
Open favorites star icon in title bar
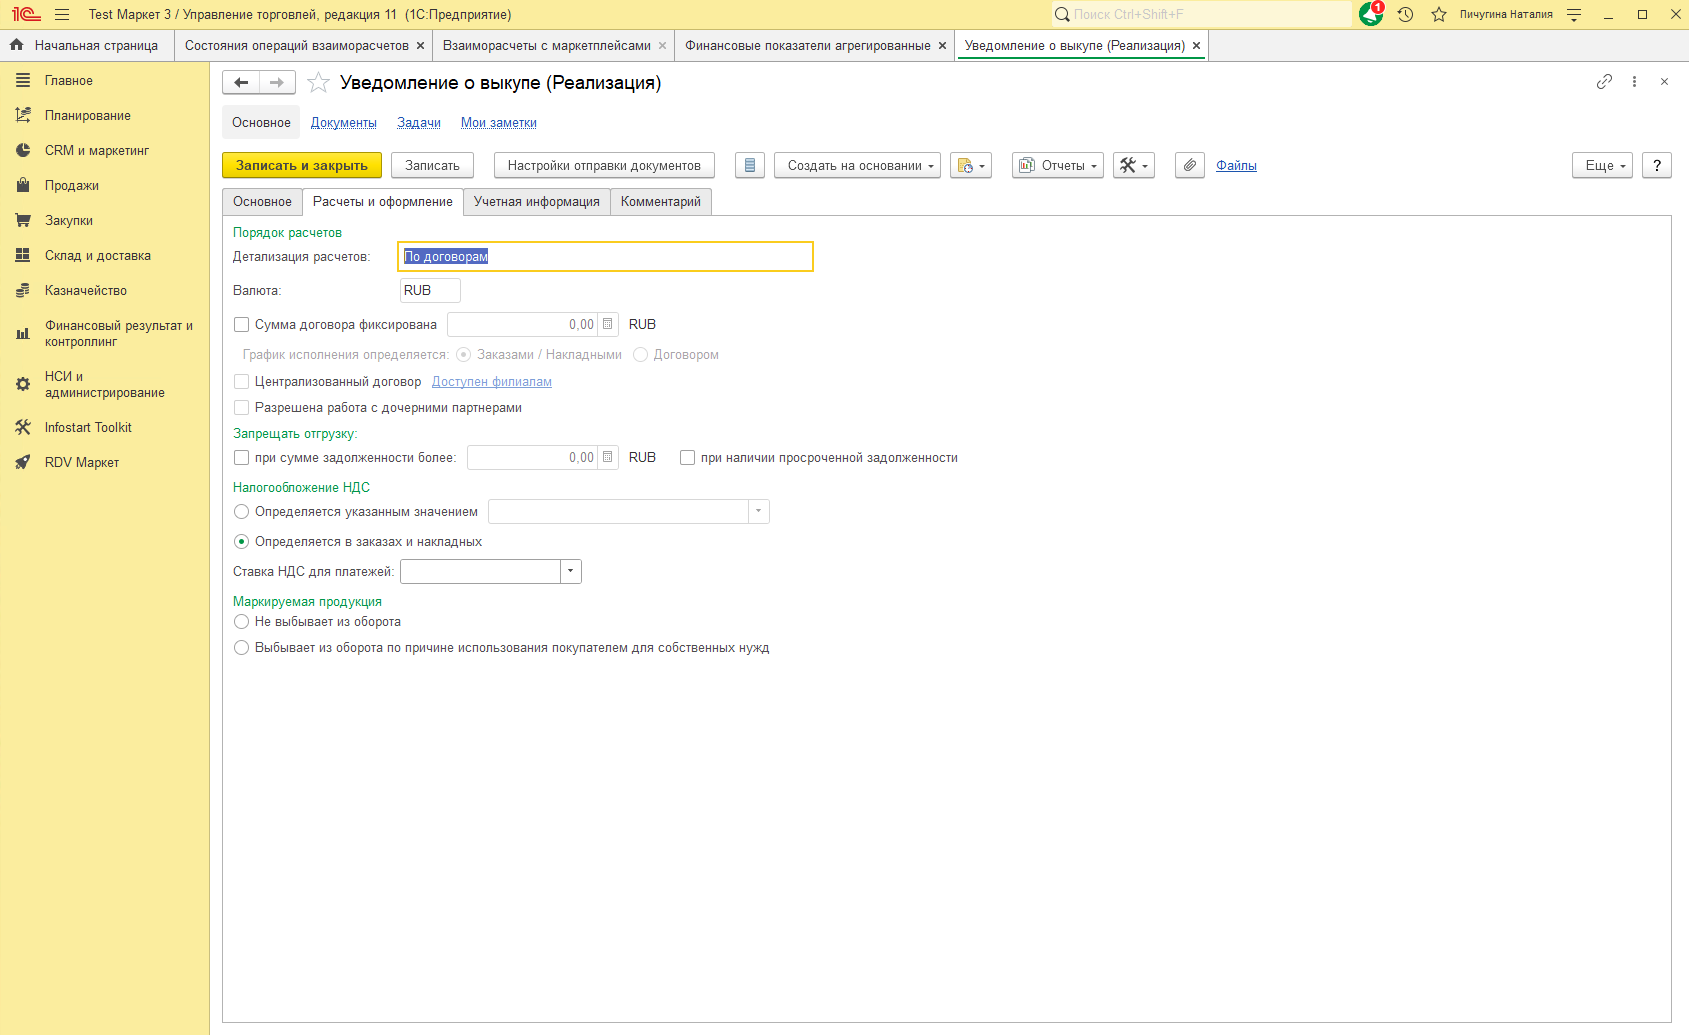coord(1439,15)
